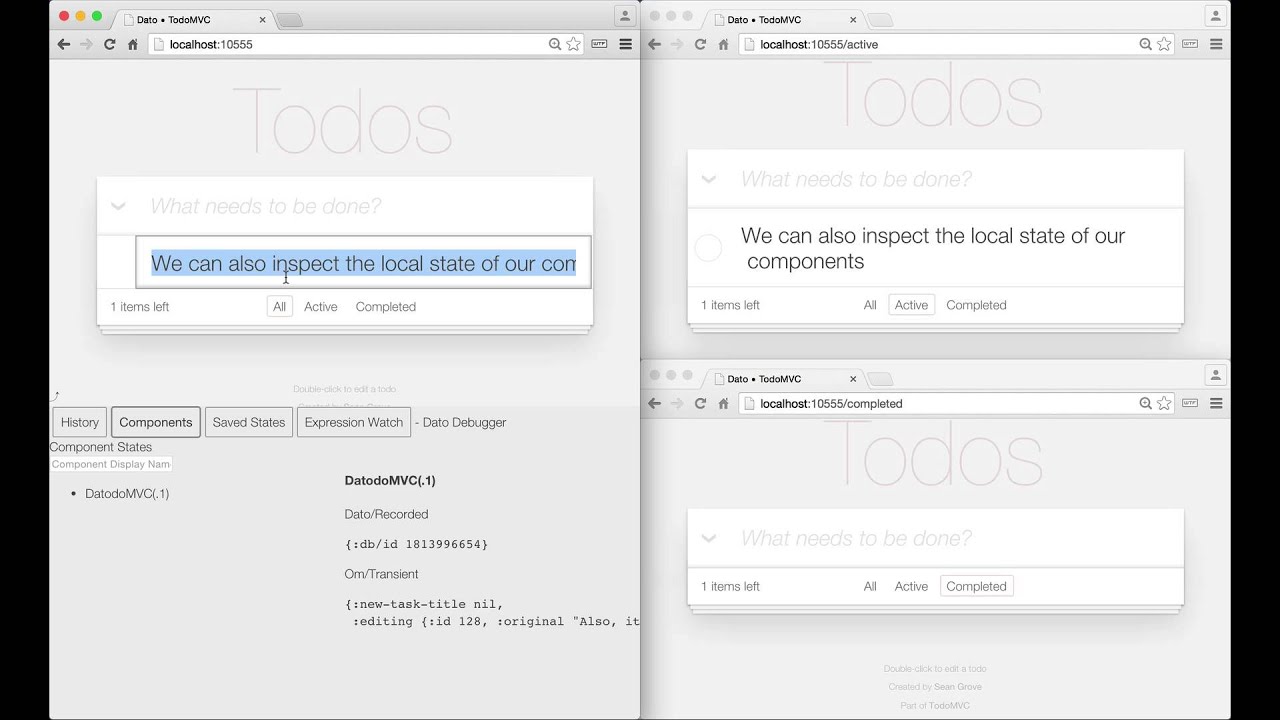Reload the /completed browser window
Viewport: 1280px width, 720px height.
(x=700, y=403)
